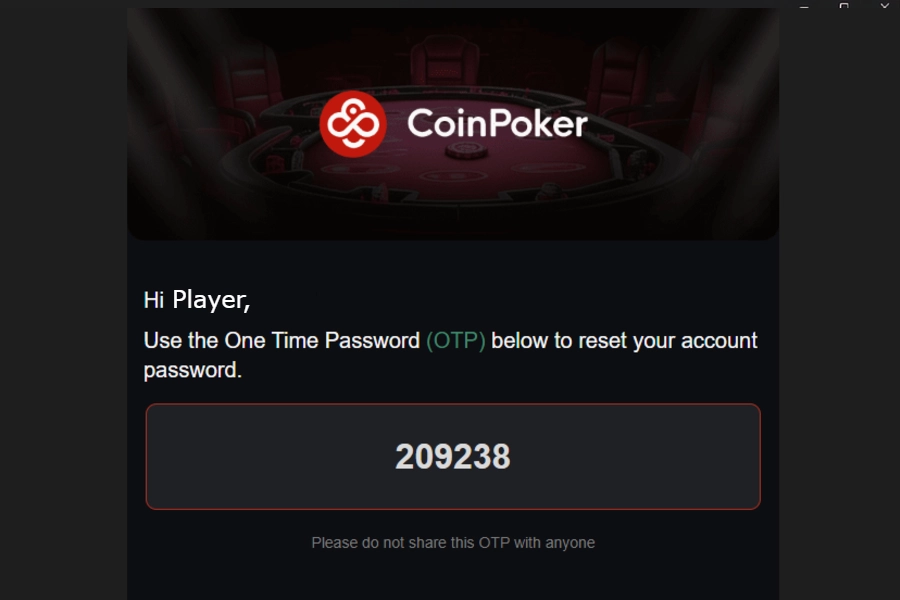Click the green (OTP) text
The height and width of the screenshot is (600, 900).
455,340
